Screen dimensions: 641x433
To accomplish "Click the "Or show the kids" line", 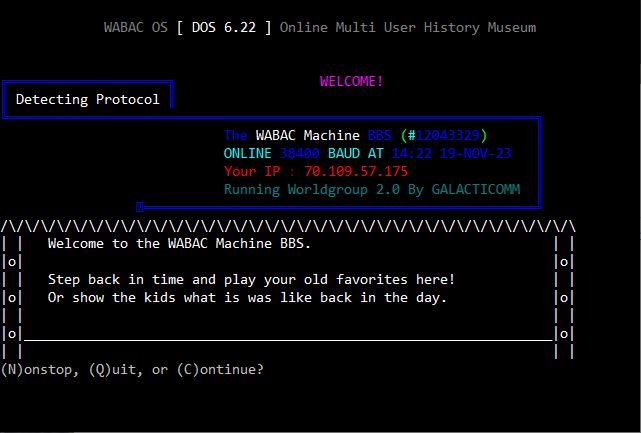I will 247,298.
